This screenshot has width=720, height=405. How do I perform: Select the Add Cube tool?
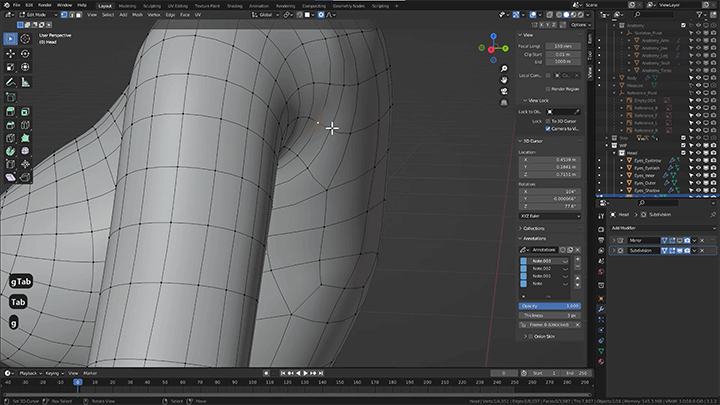pyautogui.click(x=11, y=97)
